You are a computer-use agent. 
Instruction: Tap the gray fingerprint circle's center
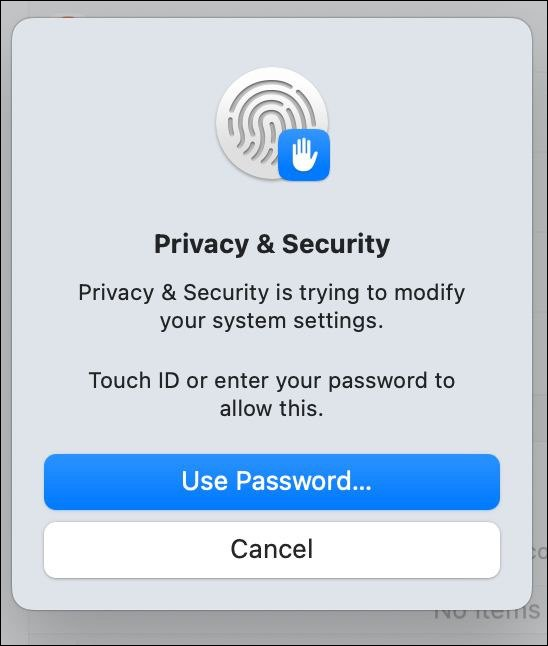tap(272, 124)
